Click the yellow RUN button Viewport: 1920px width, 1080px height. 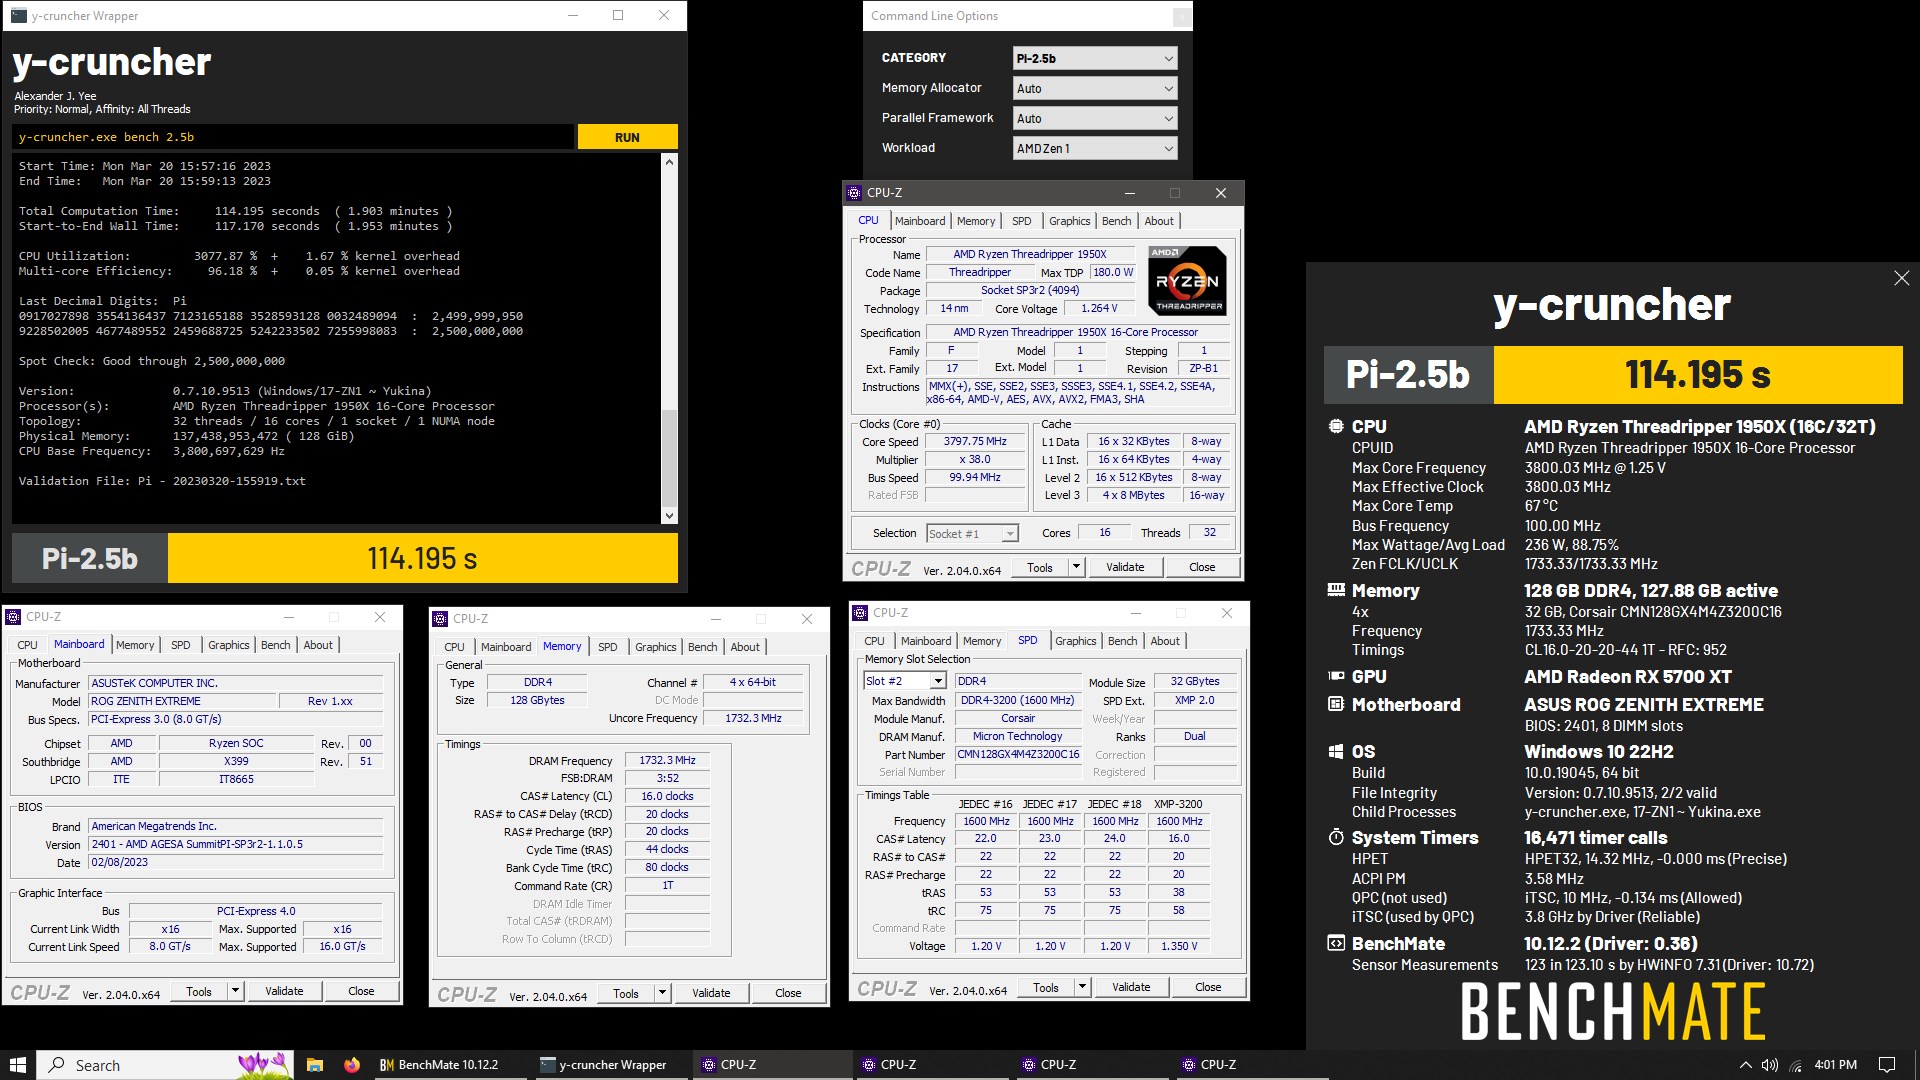point(627,137)
